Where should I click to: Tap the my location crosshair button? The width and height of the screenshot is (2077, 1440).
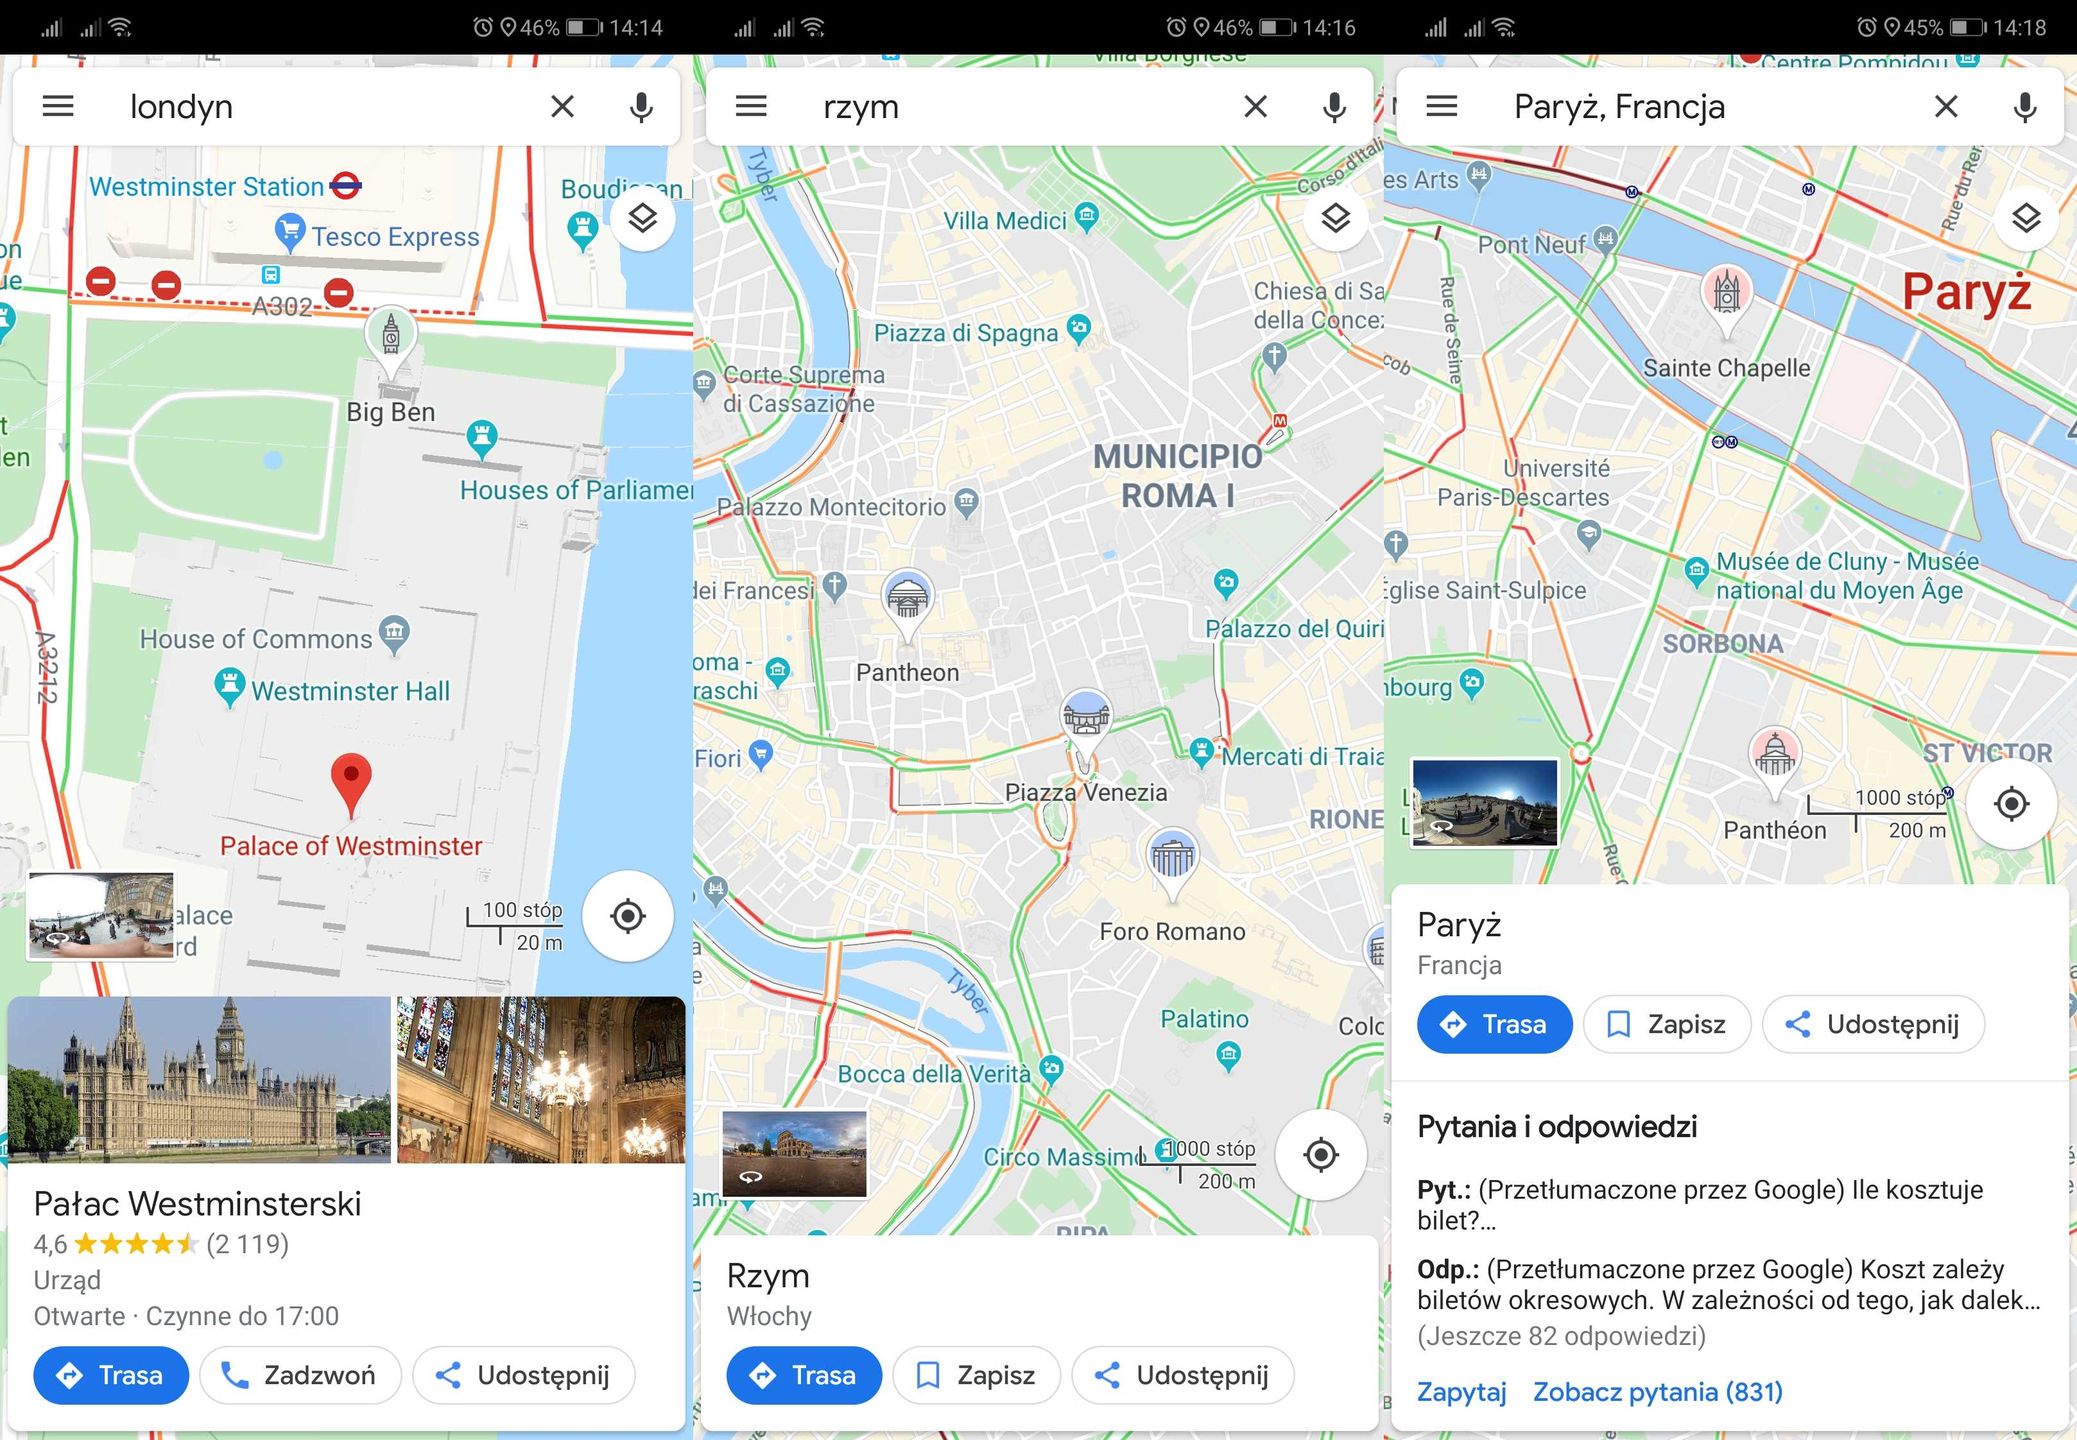click(x=627, y=916)
